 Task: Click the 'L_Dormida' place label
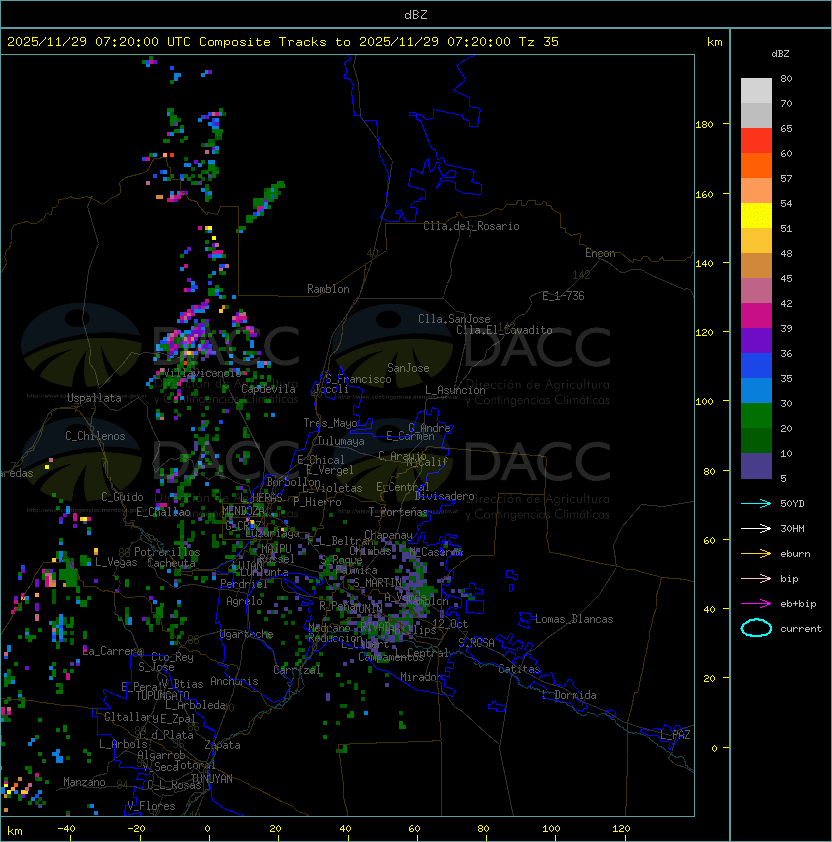pyautogui.click(x=569, y=695)
